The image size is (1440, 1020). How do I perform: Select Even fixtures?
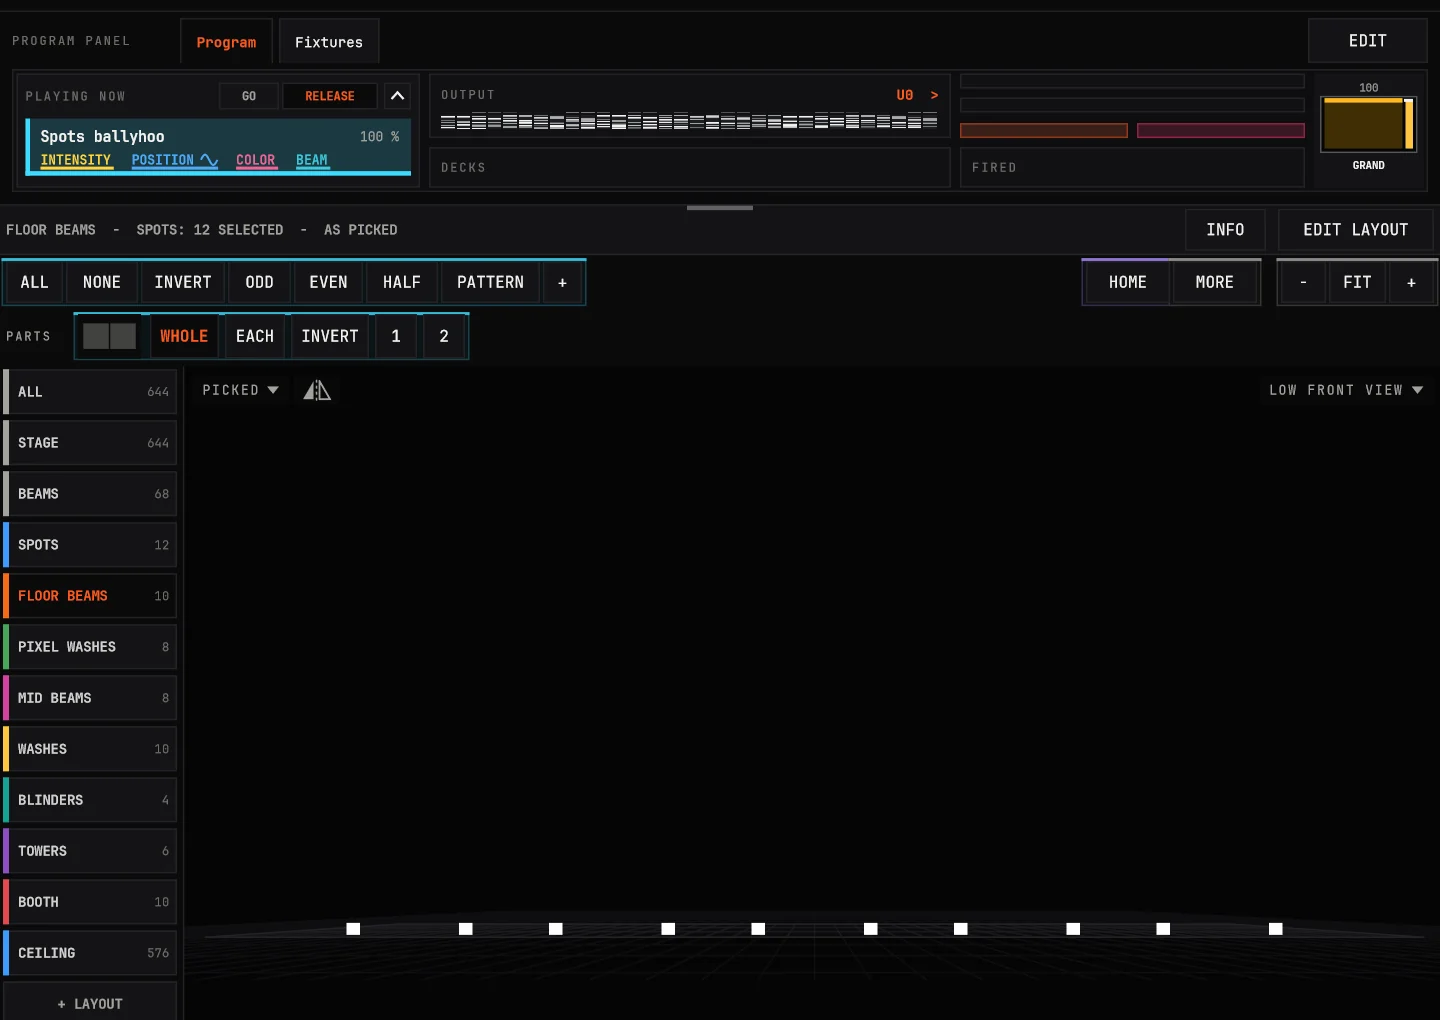(x=328, y=282)
